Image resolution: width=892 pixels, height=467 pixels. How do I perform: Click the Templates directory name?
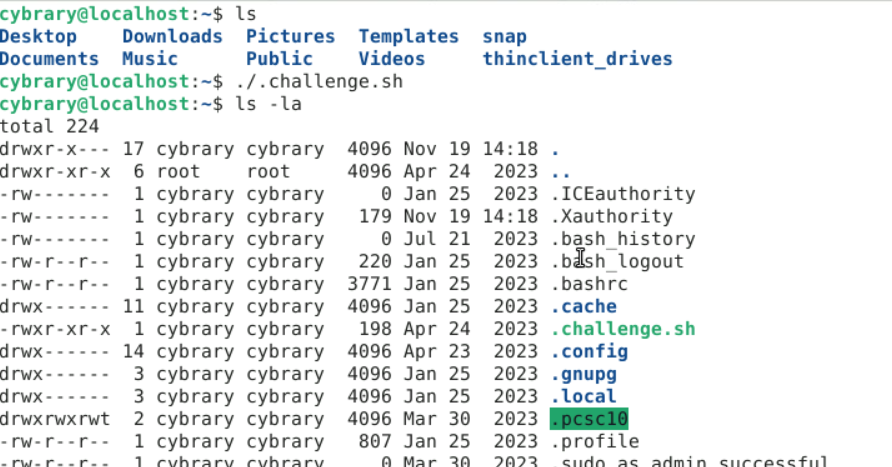tap(408, 37)
